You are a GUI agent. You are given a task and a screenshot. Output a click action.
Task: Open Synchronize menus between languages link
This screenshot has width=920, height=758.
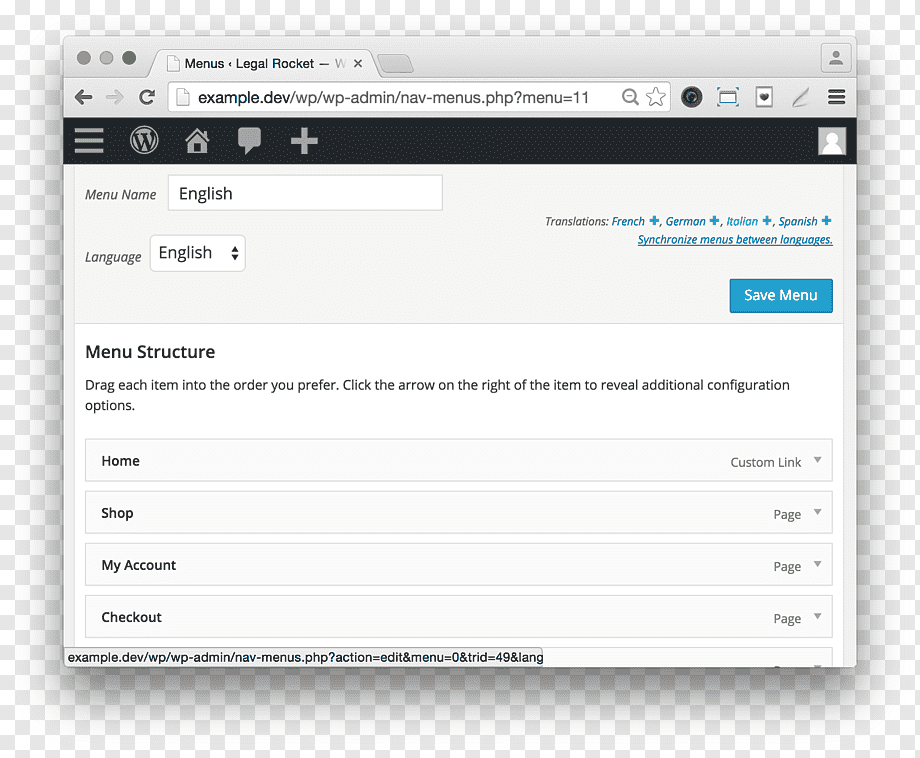tap(735, 239)
